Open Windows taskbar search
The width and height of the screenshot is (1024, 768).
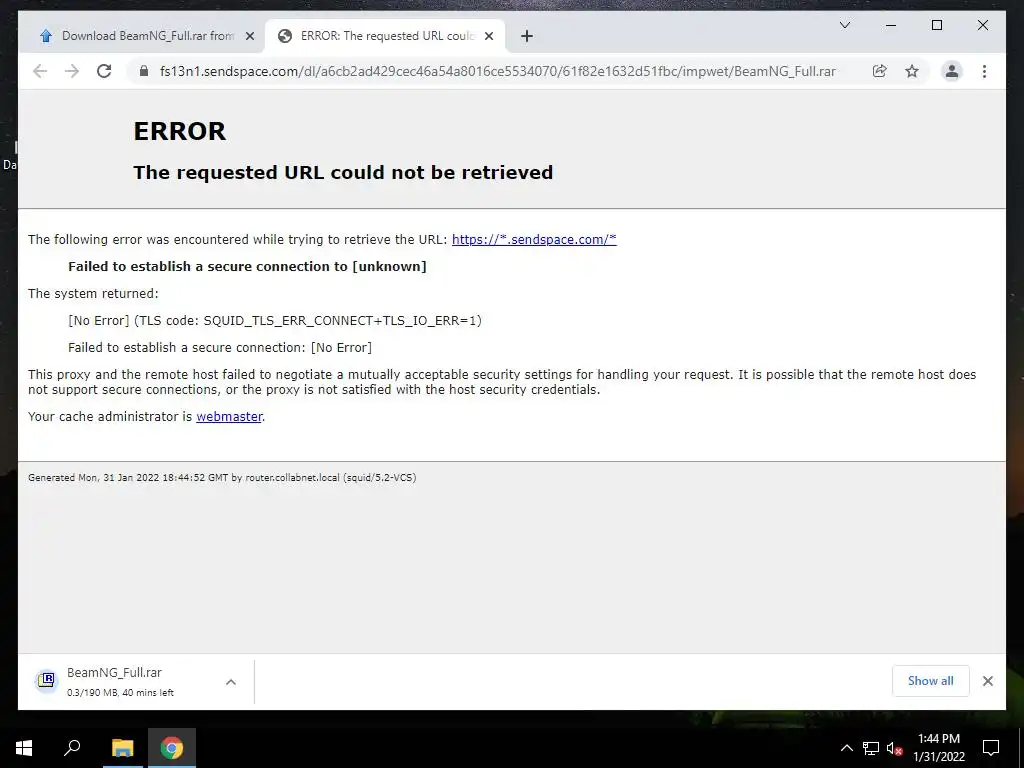coord(72,748)
